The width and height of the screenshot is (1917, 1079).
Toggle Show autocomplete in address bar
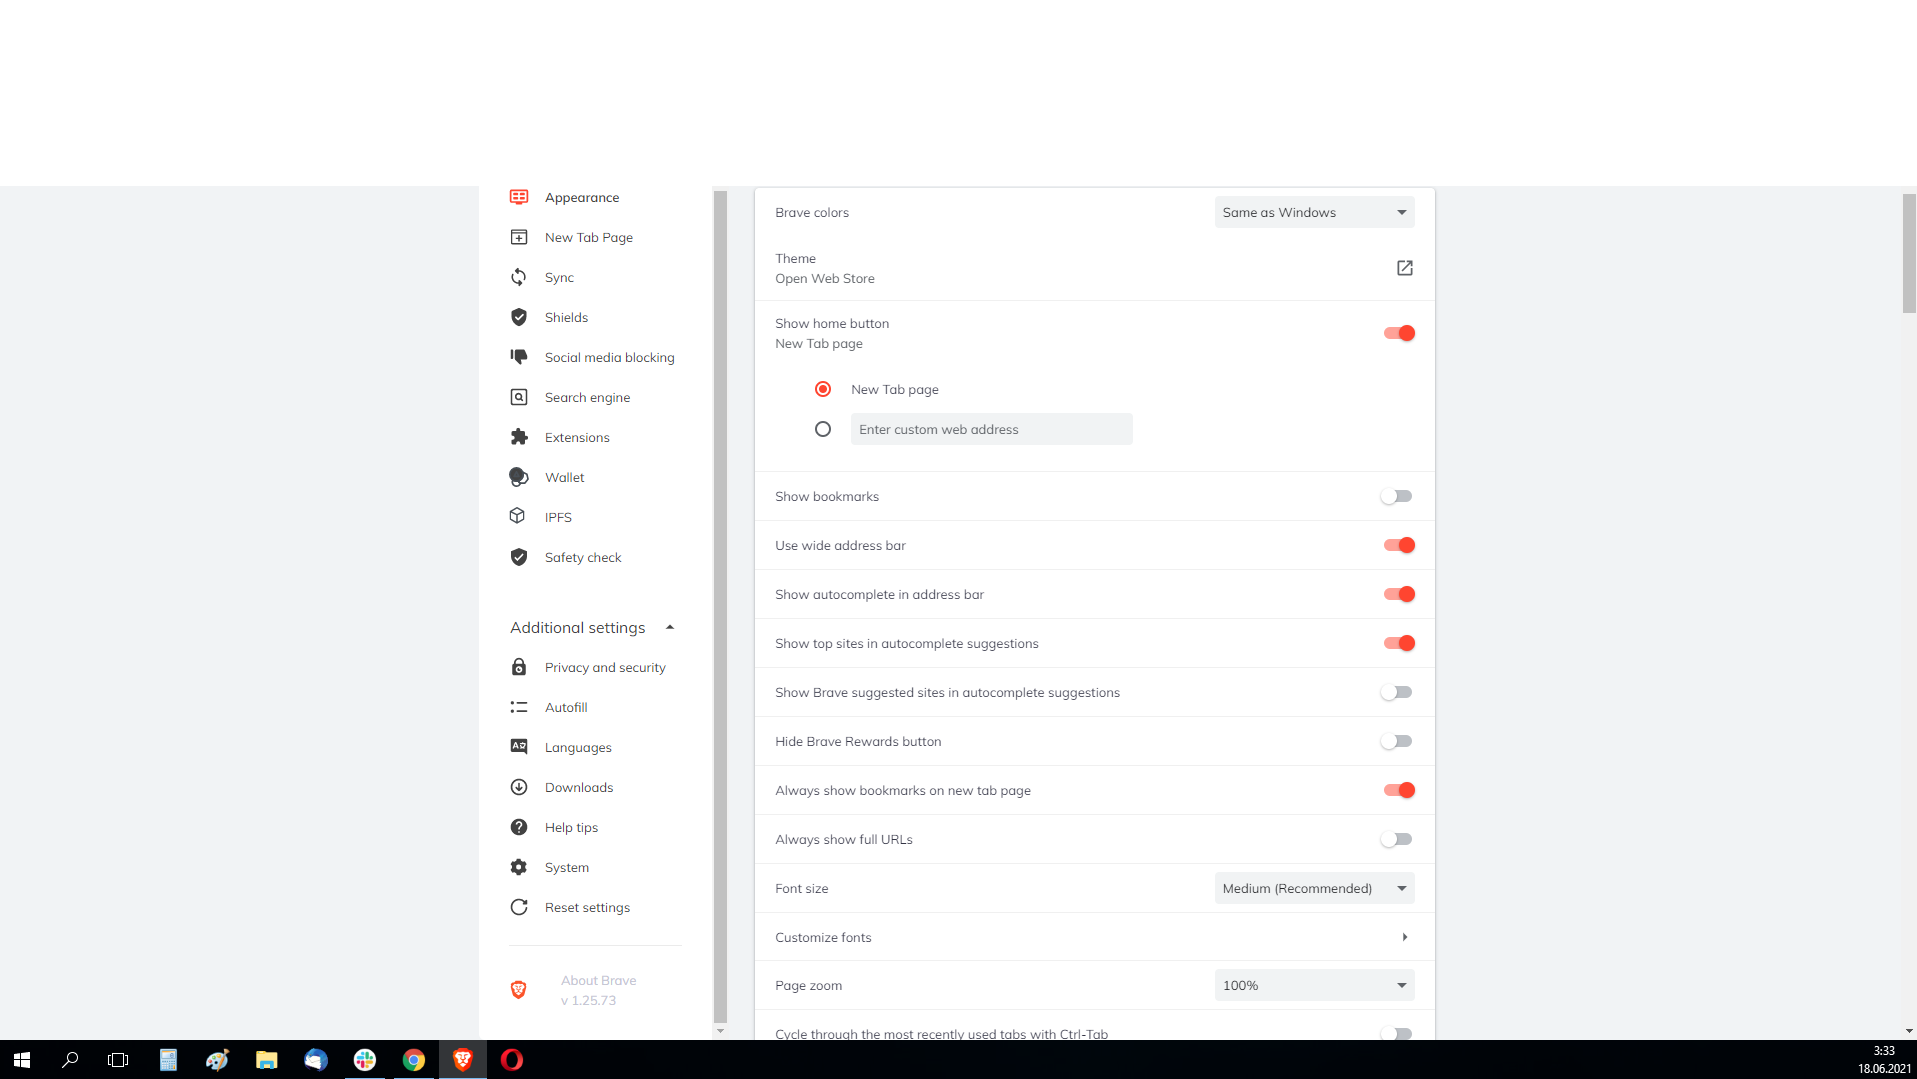tap(1398, 594)
